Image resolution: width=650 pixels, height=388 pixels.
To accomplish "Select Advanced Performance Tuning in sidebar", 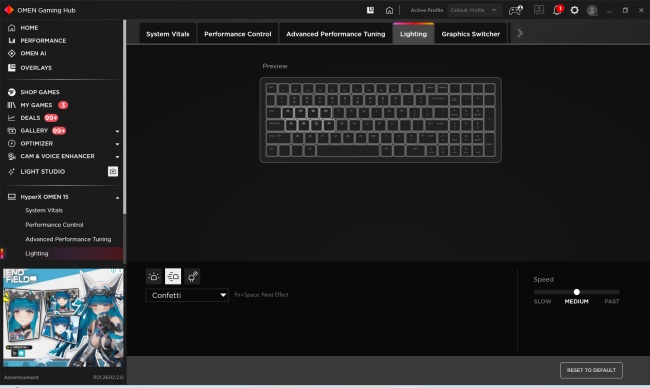I will click(68, 240).
